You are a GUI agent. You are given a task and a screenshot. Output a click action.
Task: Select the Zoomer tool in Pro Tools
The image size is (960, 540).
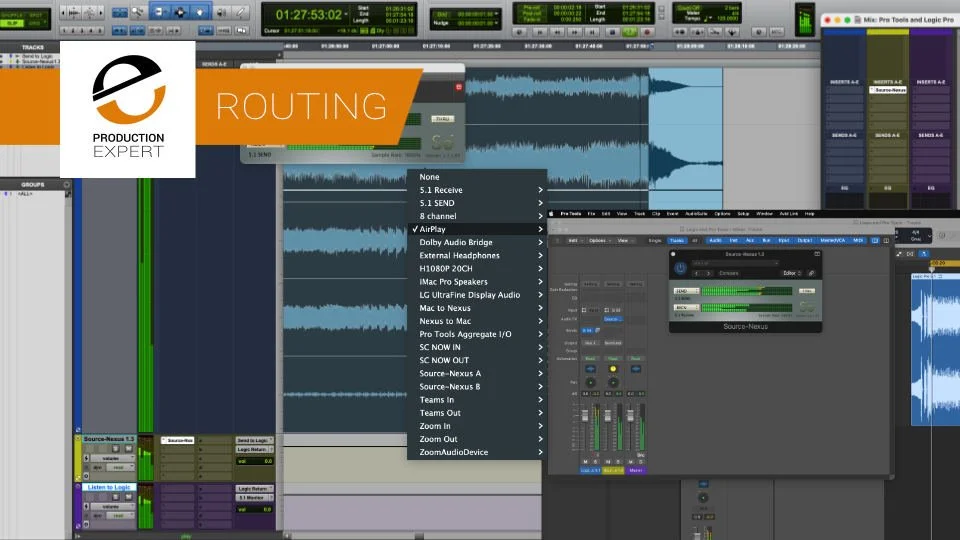[138, 12]
